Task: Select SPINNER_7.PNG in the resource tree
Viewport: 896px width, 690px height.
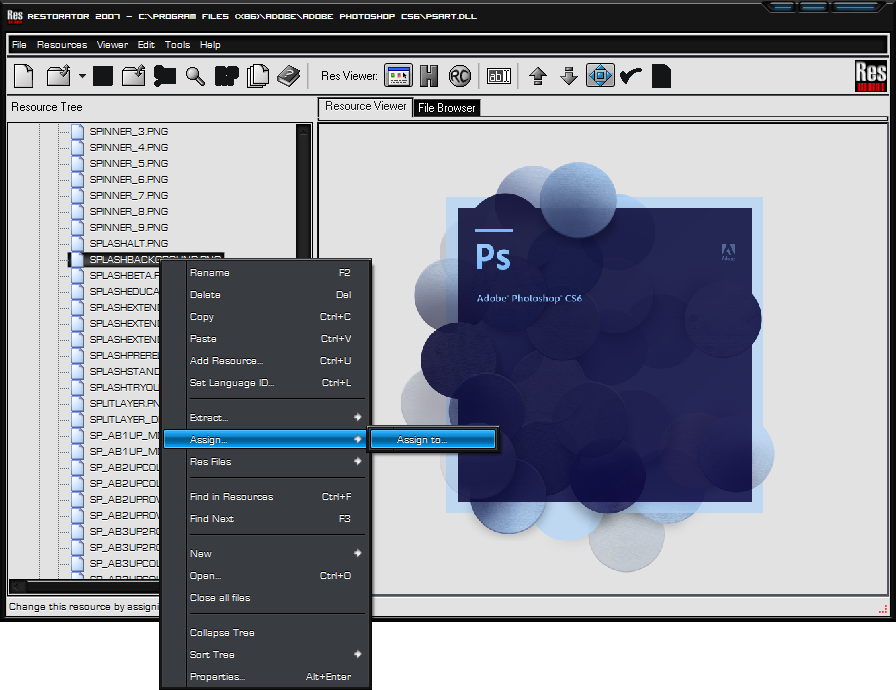Action: (129, 195)
